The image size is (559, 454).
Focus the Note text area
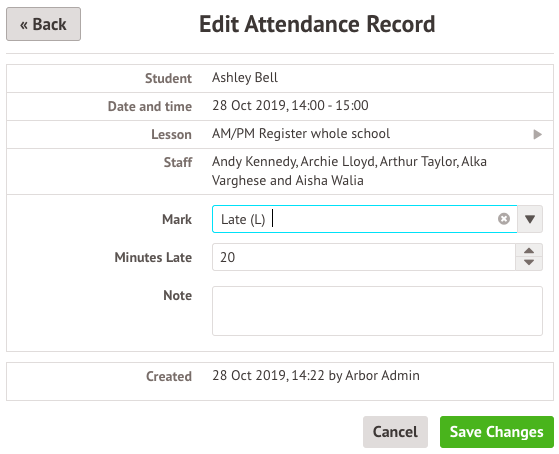coord(377,311)
